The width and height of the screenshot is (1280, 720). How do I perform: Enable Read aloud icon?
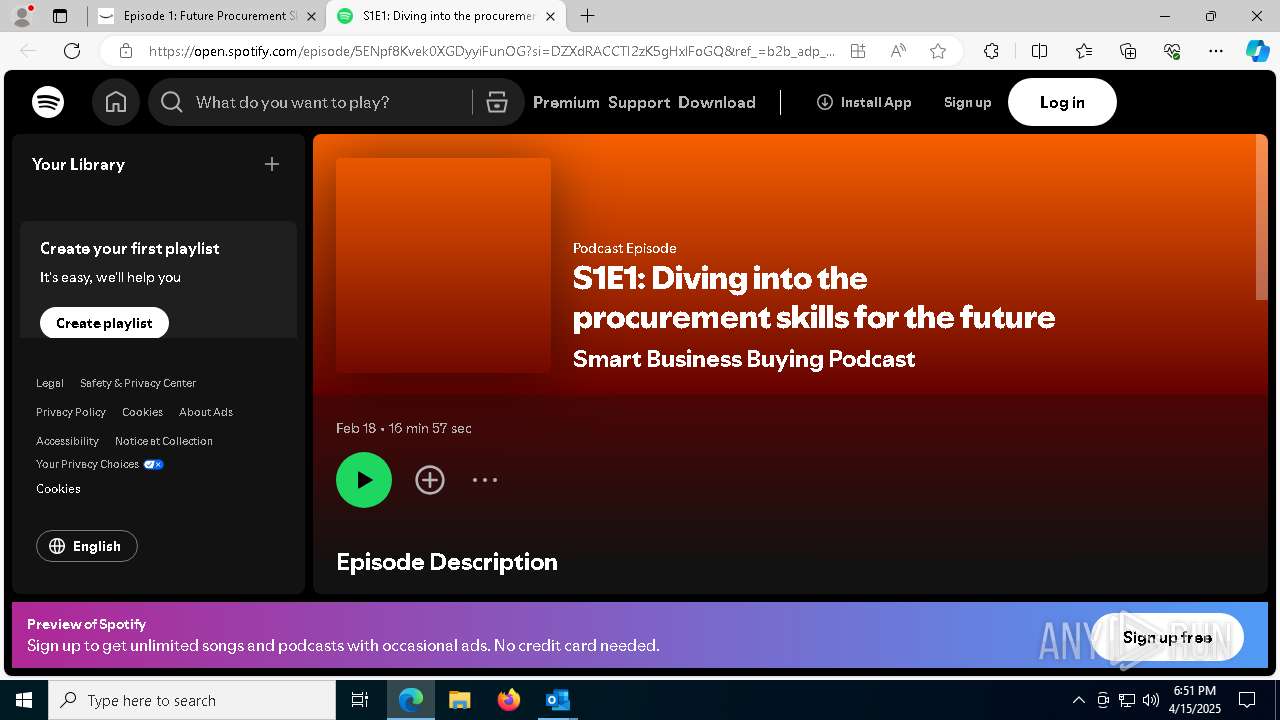898,51
